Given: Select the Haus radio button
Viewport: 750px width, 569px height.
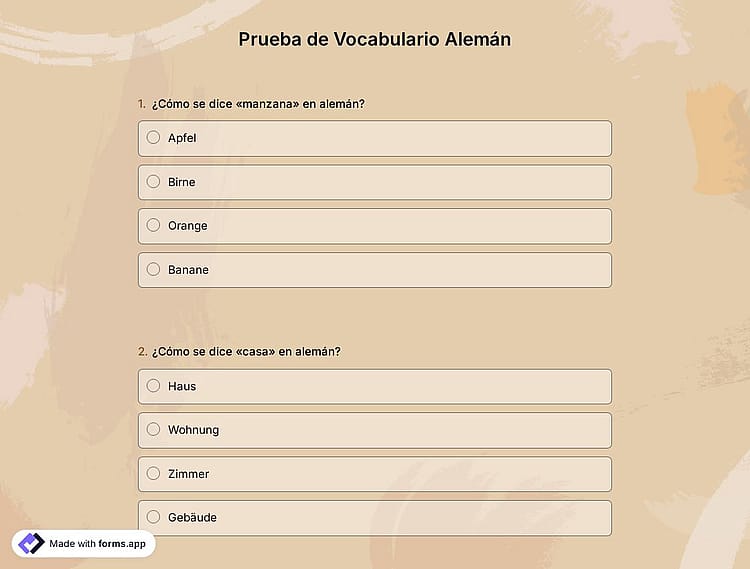Looking at the screenshot, I should (153, 385).
